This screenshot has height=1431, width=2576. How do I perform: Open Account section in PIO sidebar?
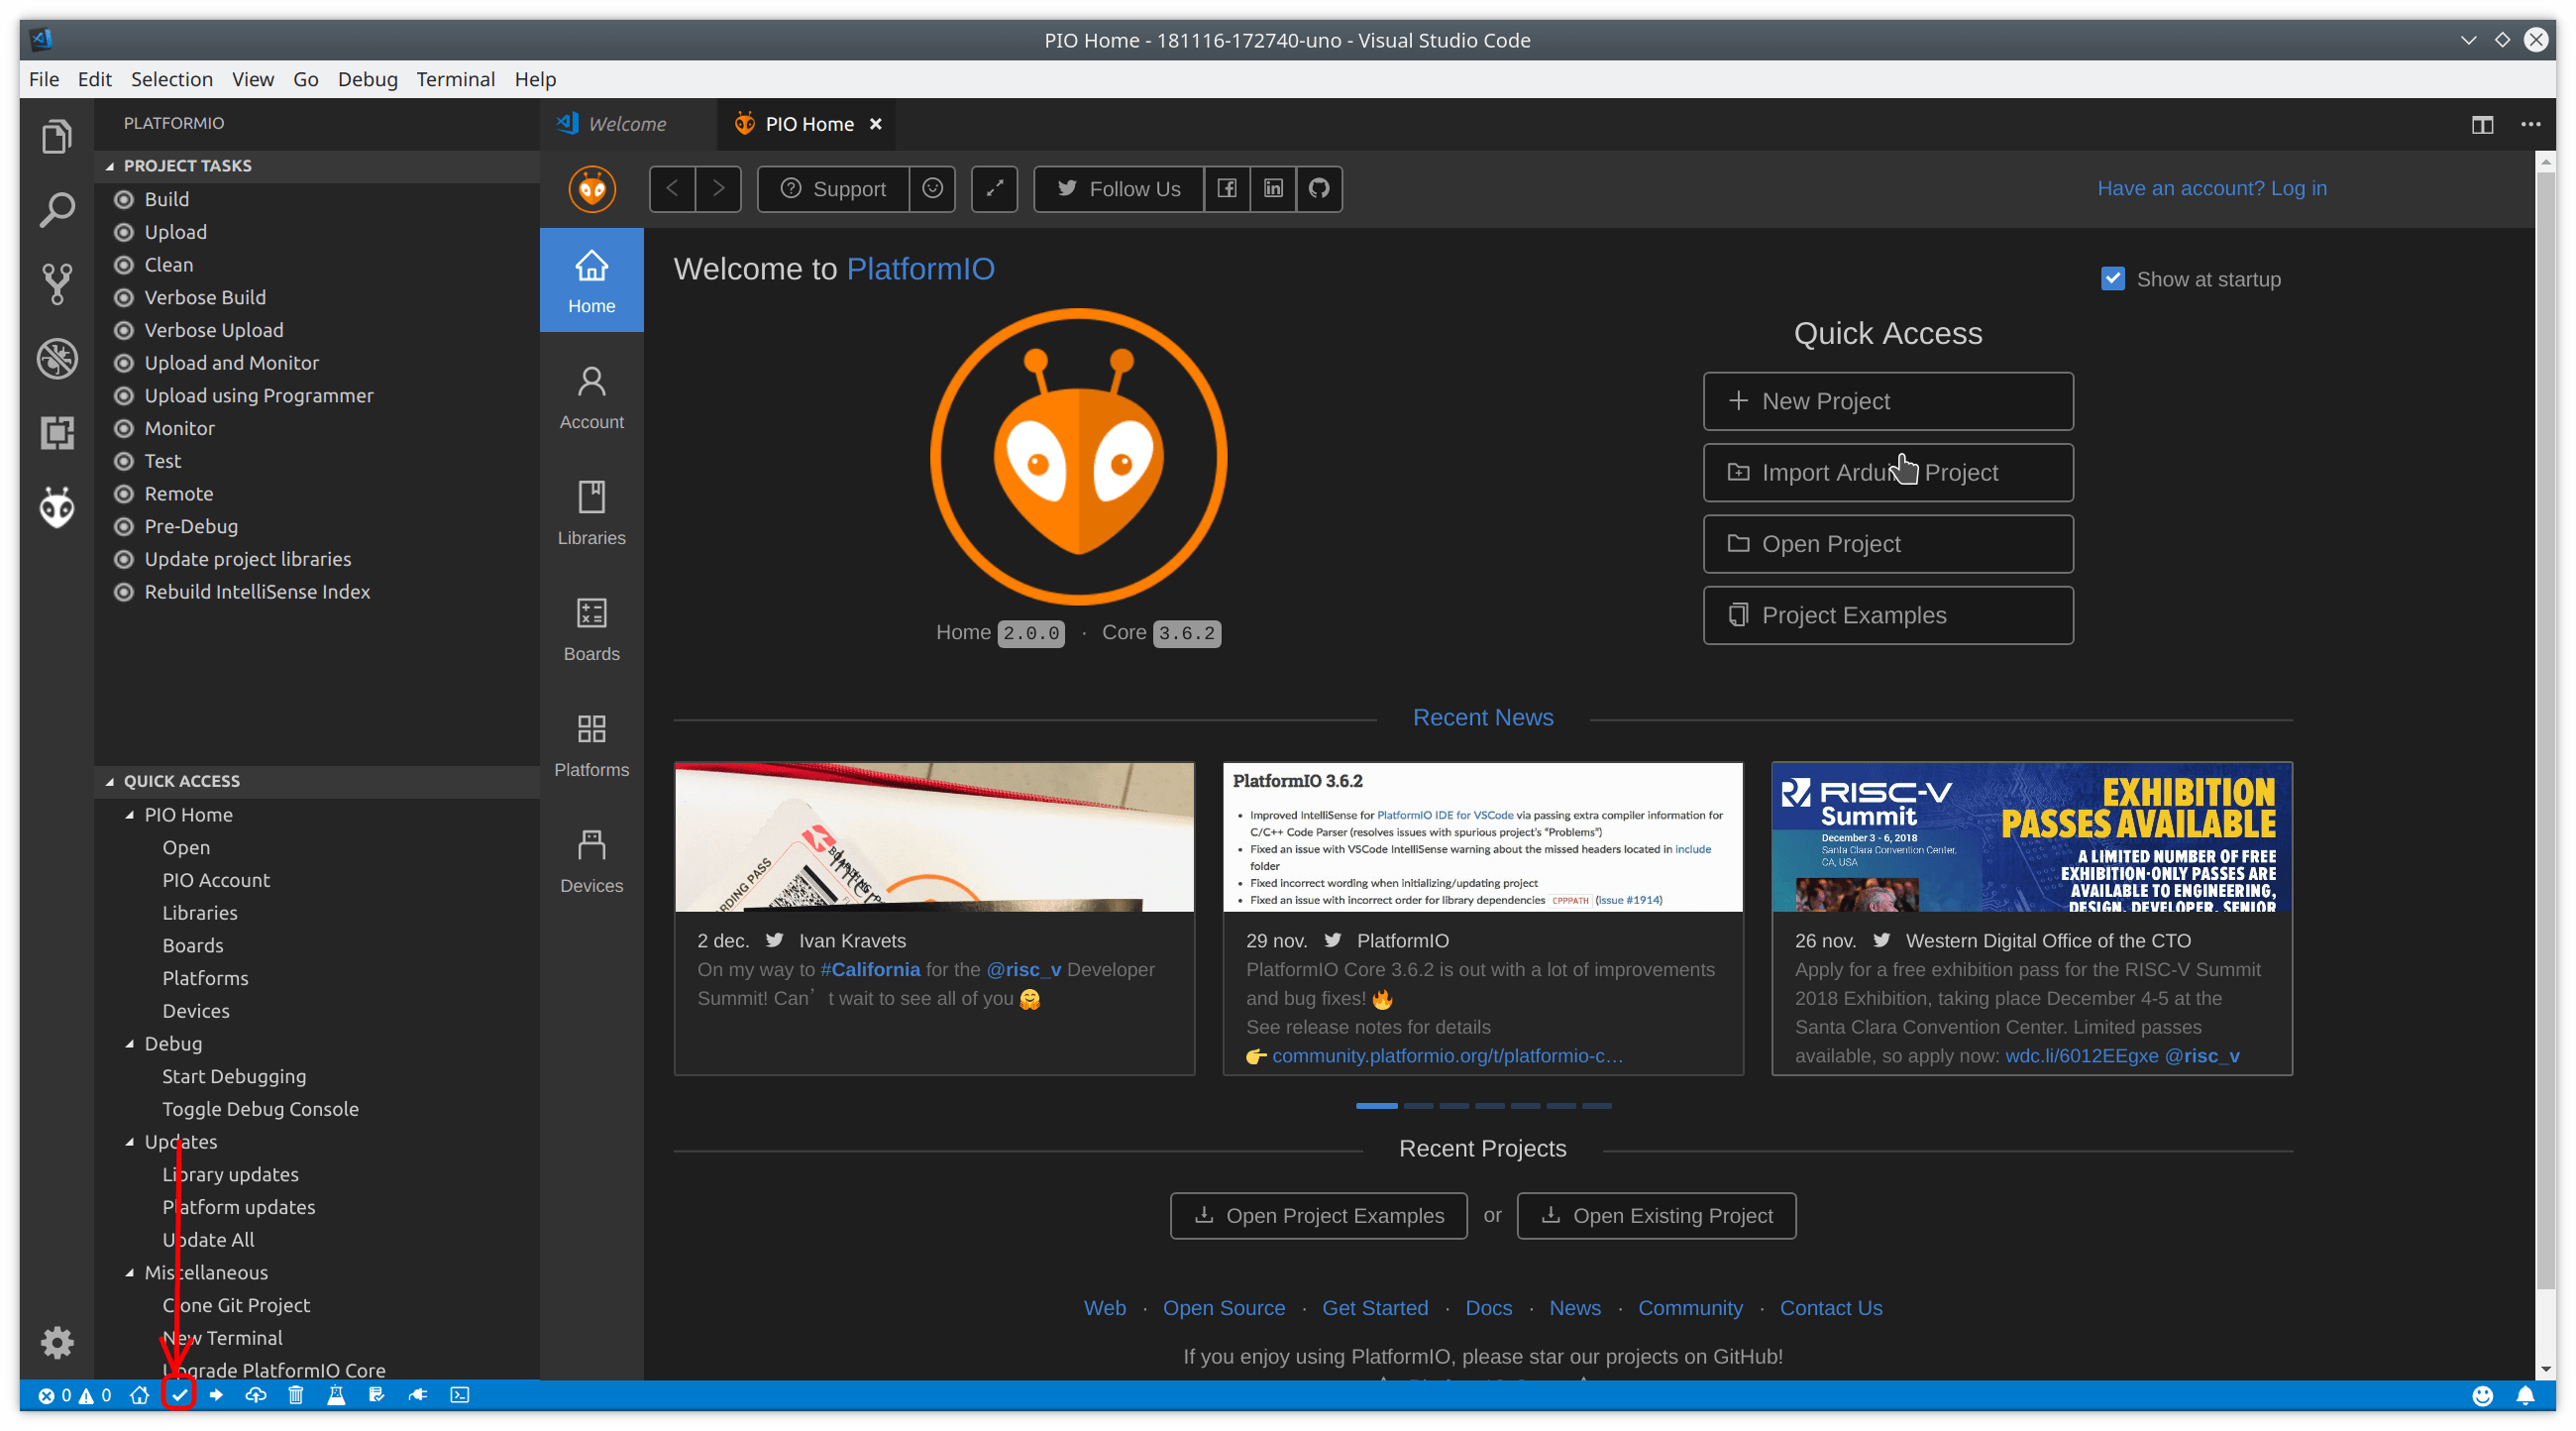coord(591,398)
